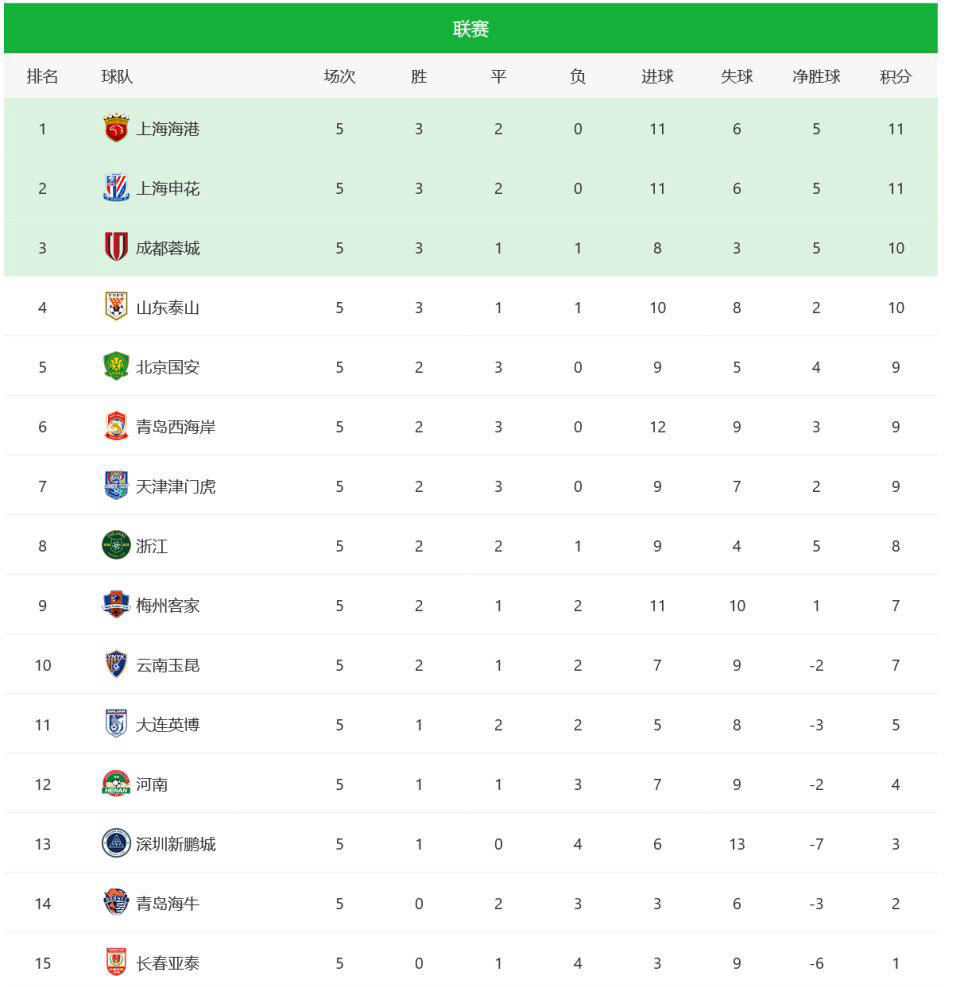Click the Shanghai Shenhua (上海申花) crest icon
This screenshot has height=987, width=960.
(x=116, y=188)
